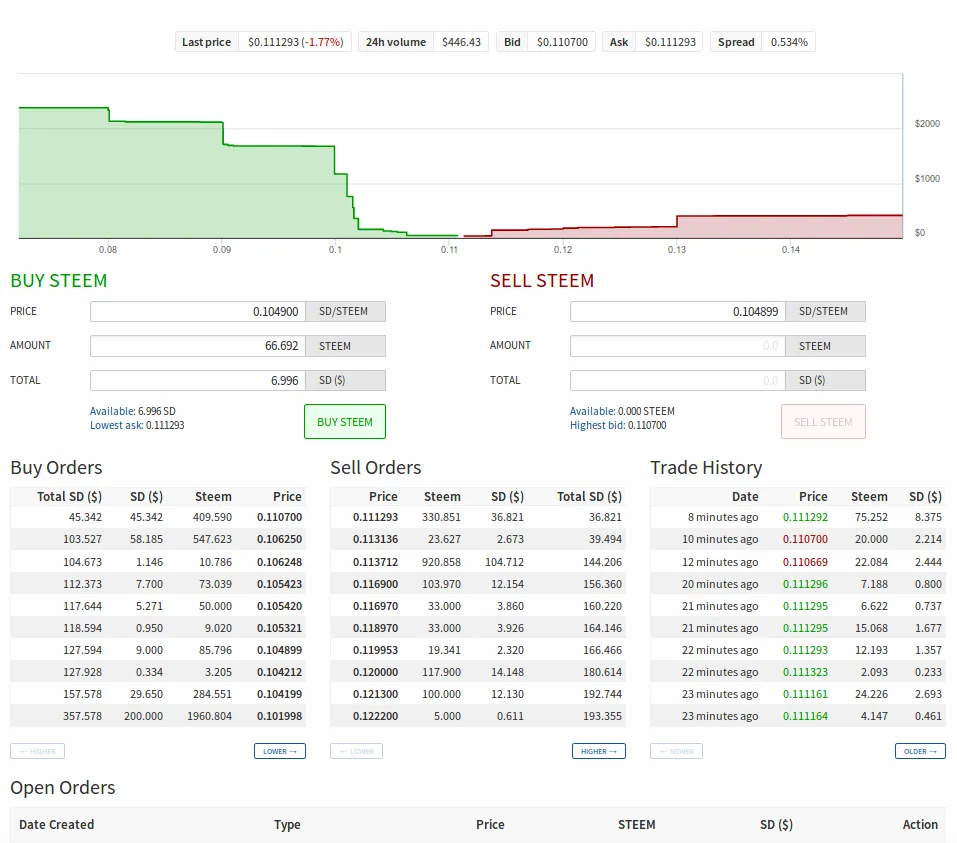Focus the Buy Steem amount input field
Viewport: 957px width, 843px height.
pyautogui.click(x=198, y=346)
